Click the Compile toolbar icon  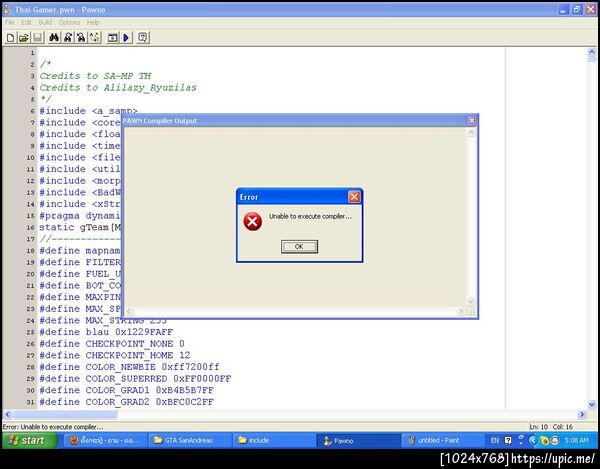pyautogui.click(x=112, y=37)
